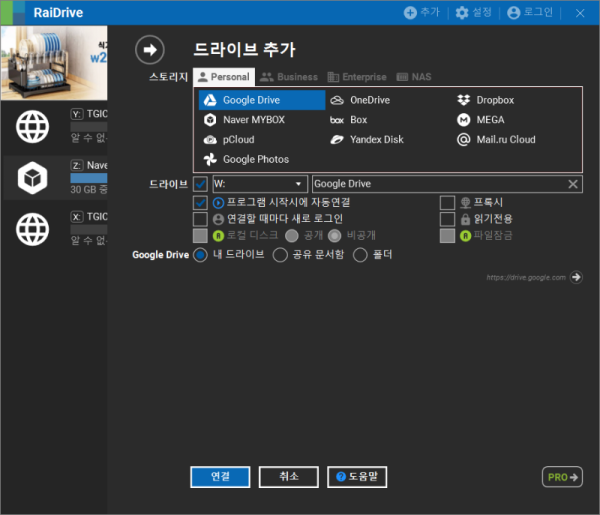Screen dimensions: 600x515
Task: Switch to the Business storage tab
Action: [289, 77]
